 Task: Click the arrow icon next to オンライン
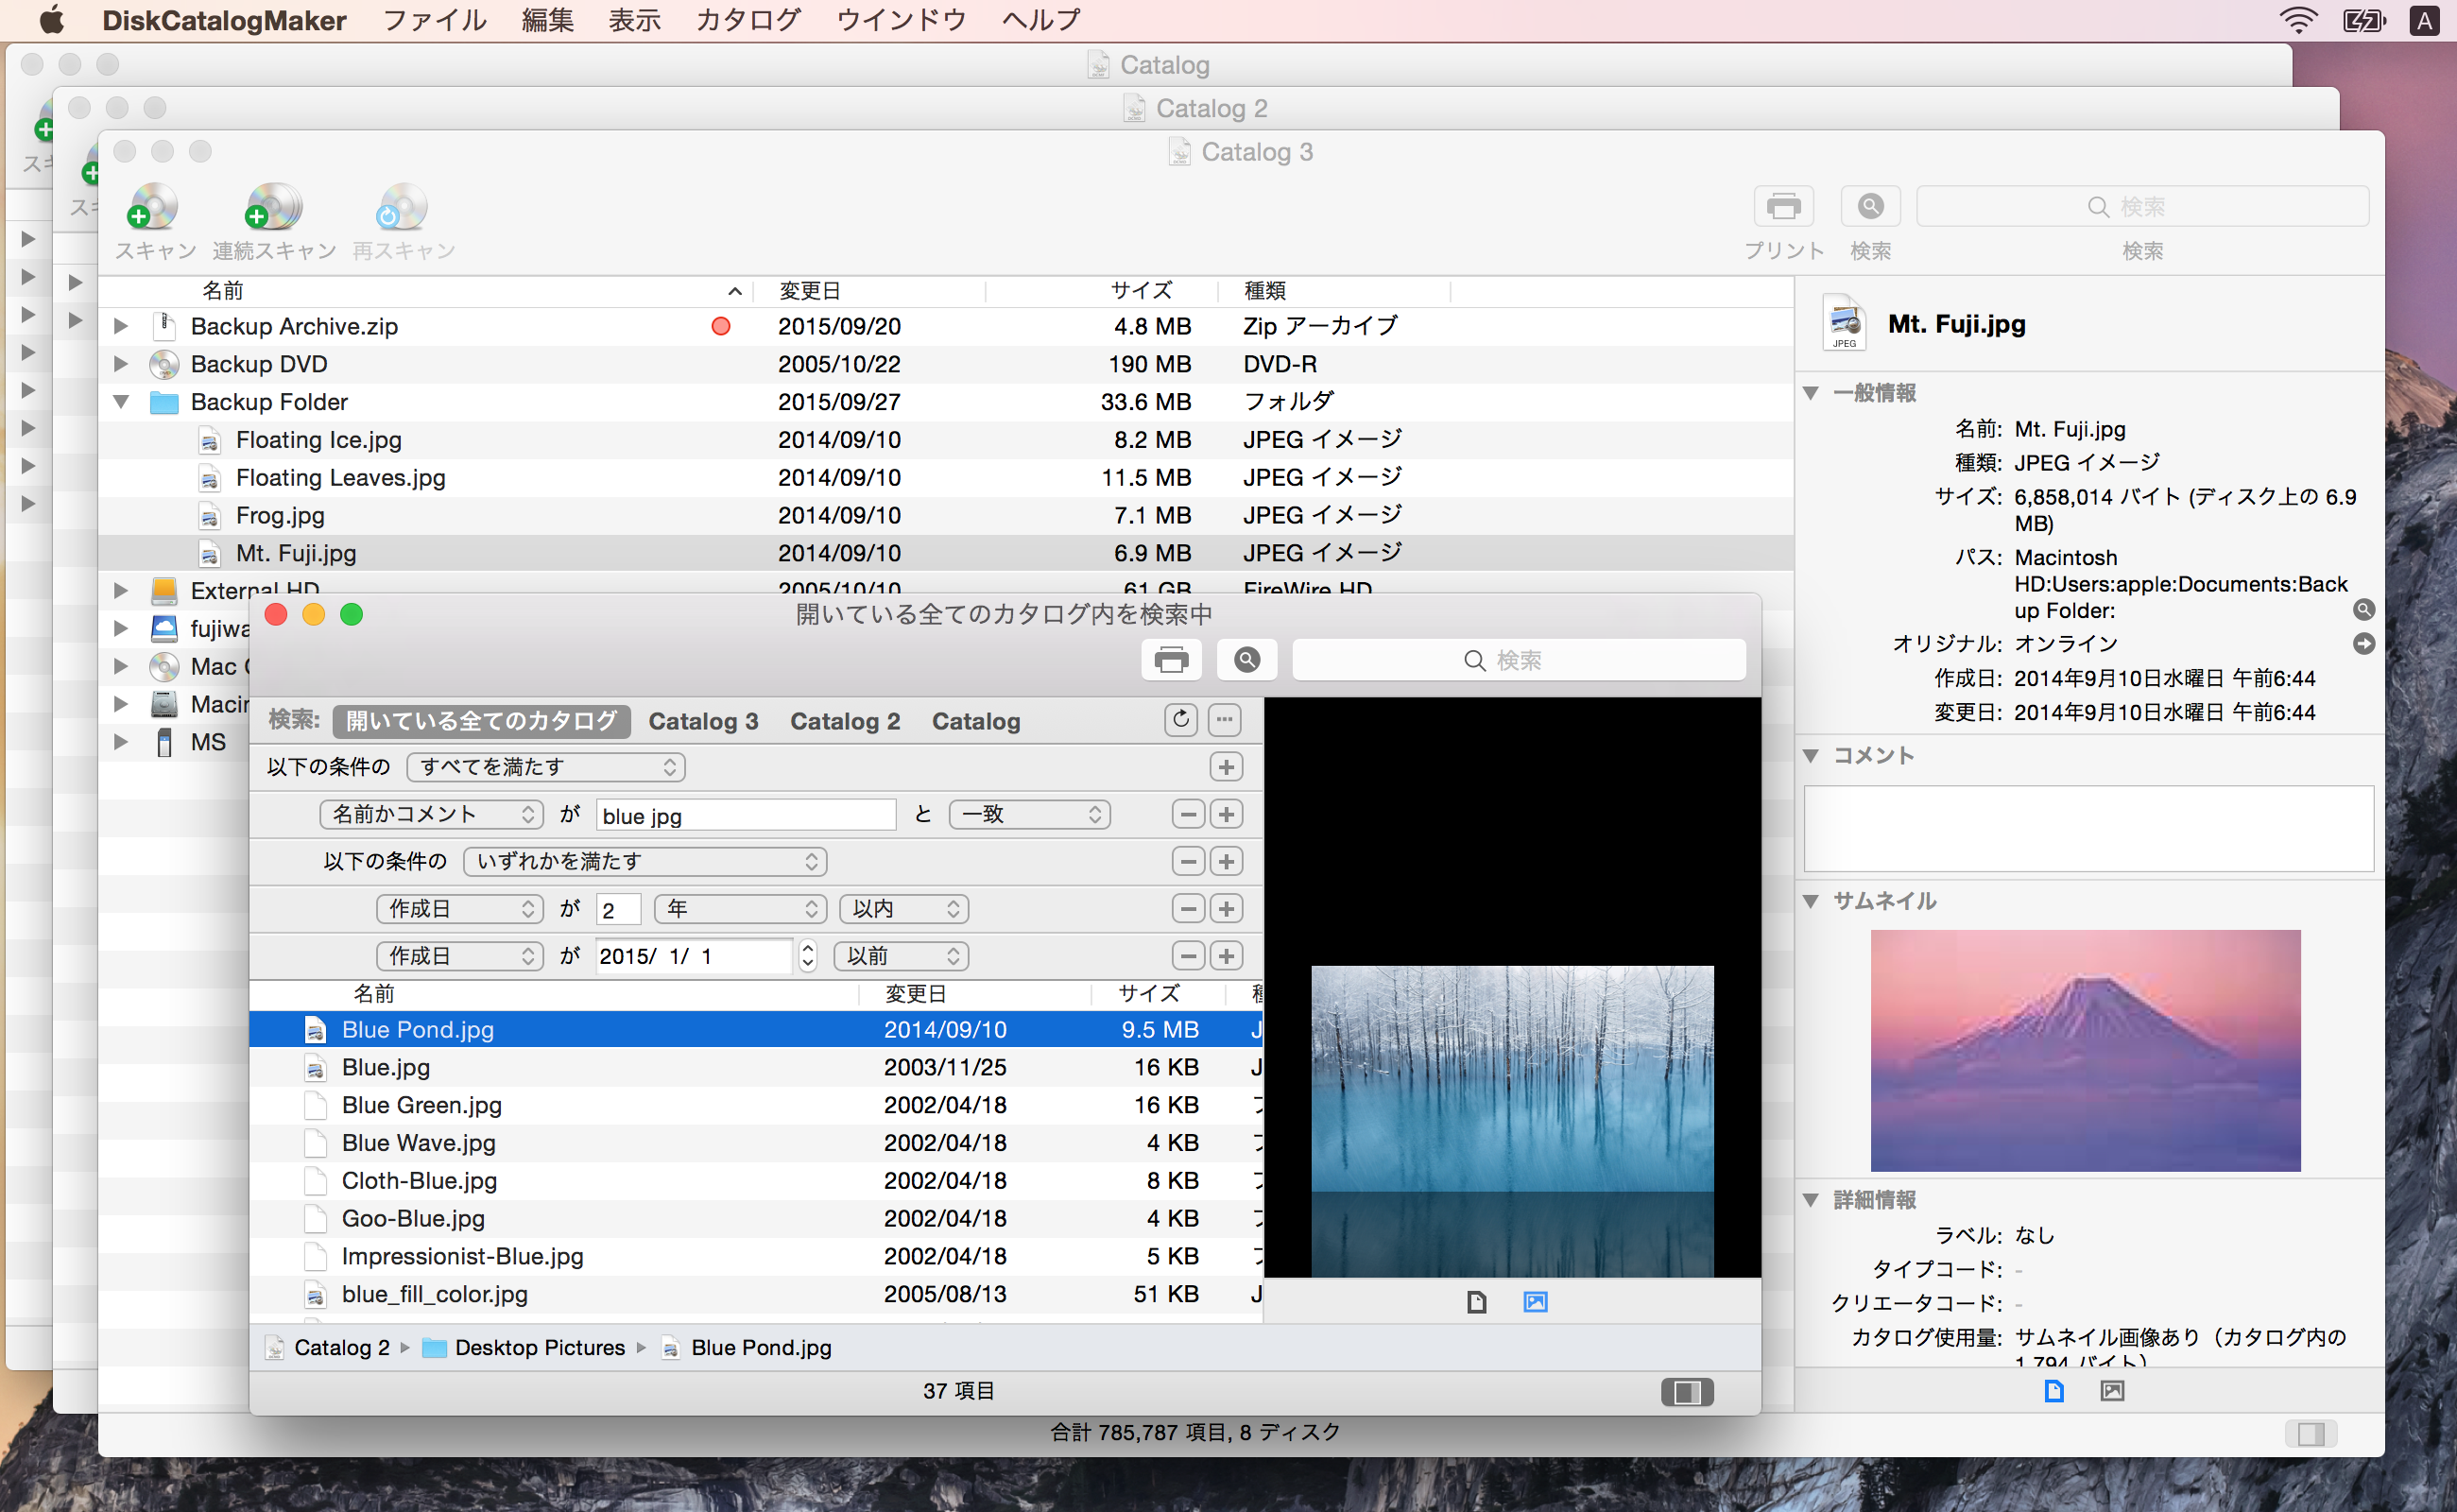[2363, 644]
